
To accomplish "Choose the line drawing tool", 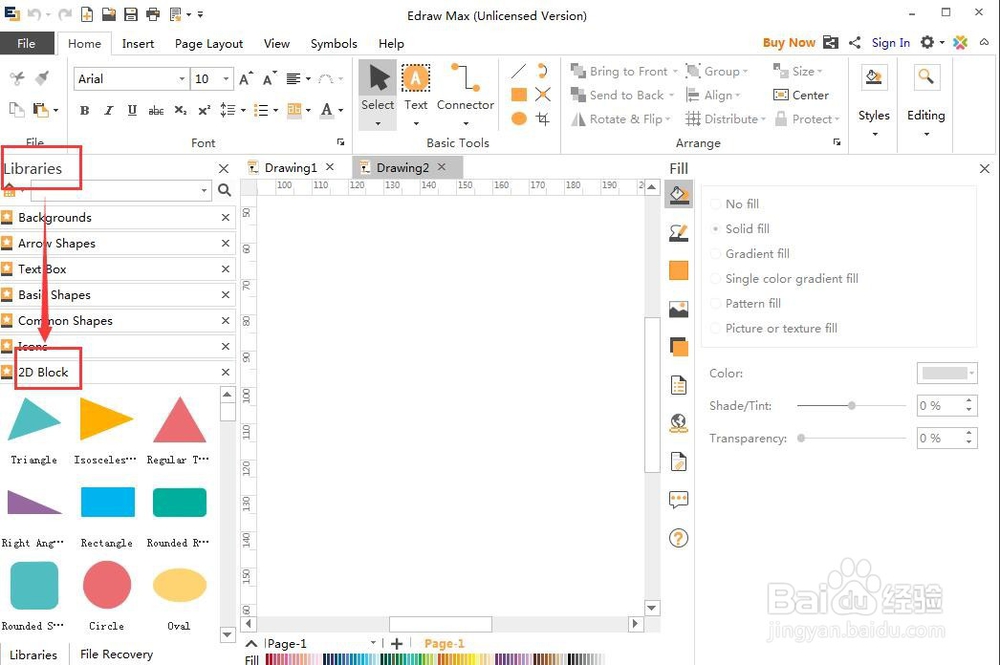I will click(518, 71).
